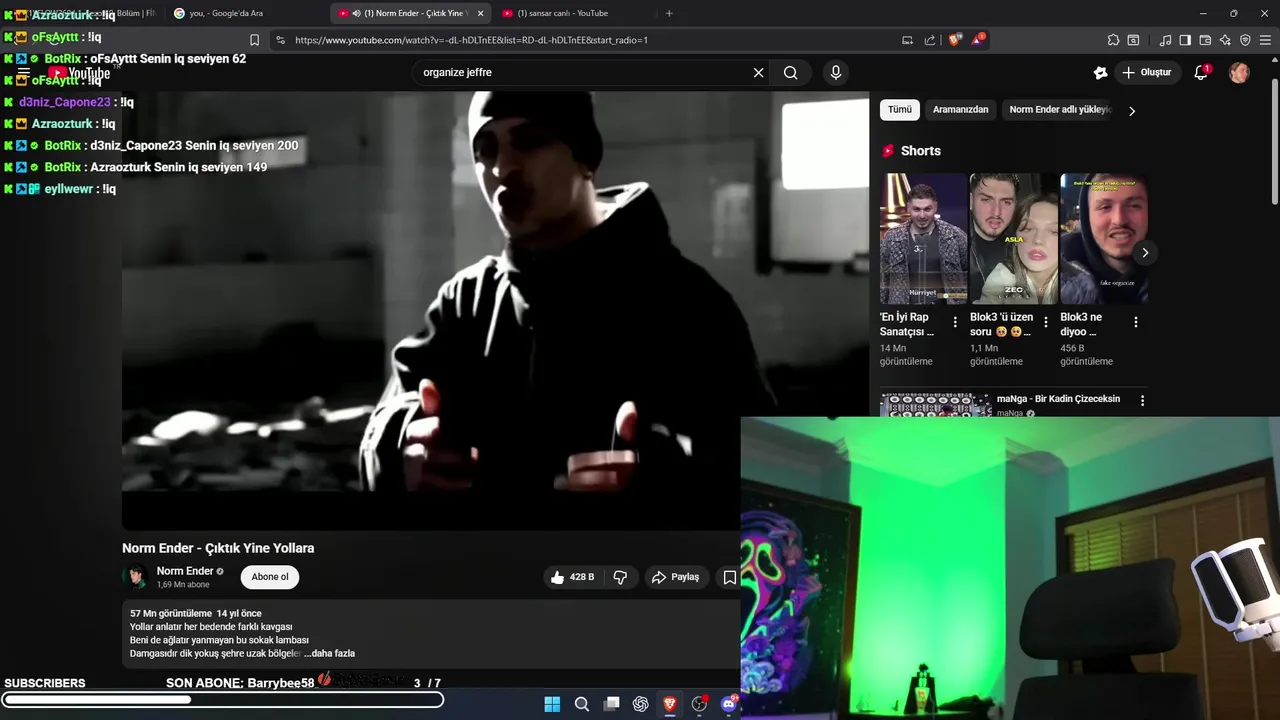Open ChatGPT from the taskbar
This screenshot has width=1280, height=720.
(641, 704)
